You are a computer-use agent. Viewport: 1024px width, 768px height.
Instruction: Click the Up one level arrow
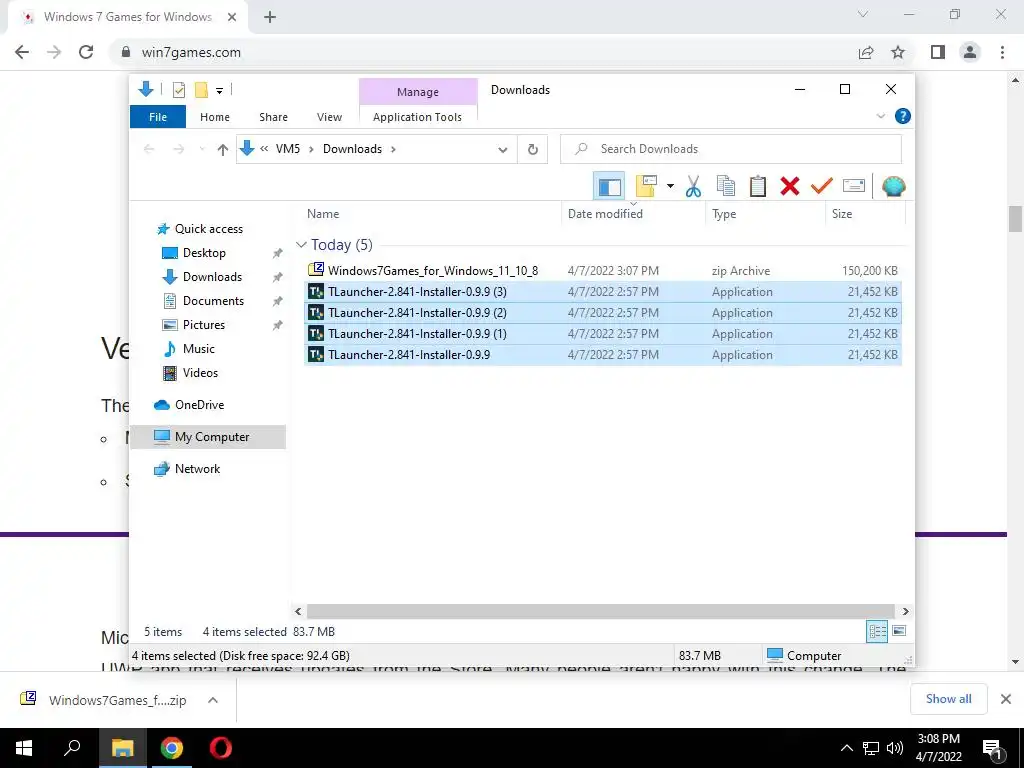pos(223,150)
